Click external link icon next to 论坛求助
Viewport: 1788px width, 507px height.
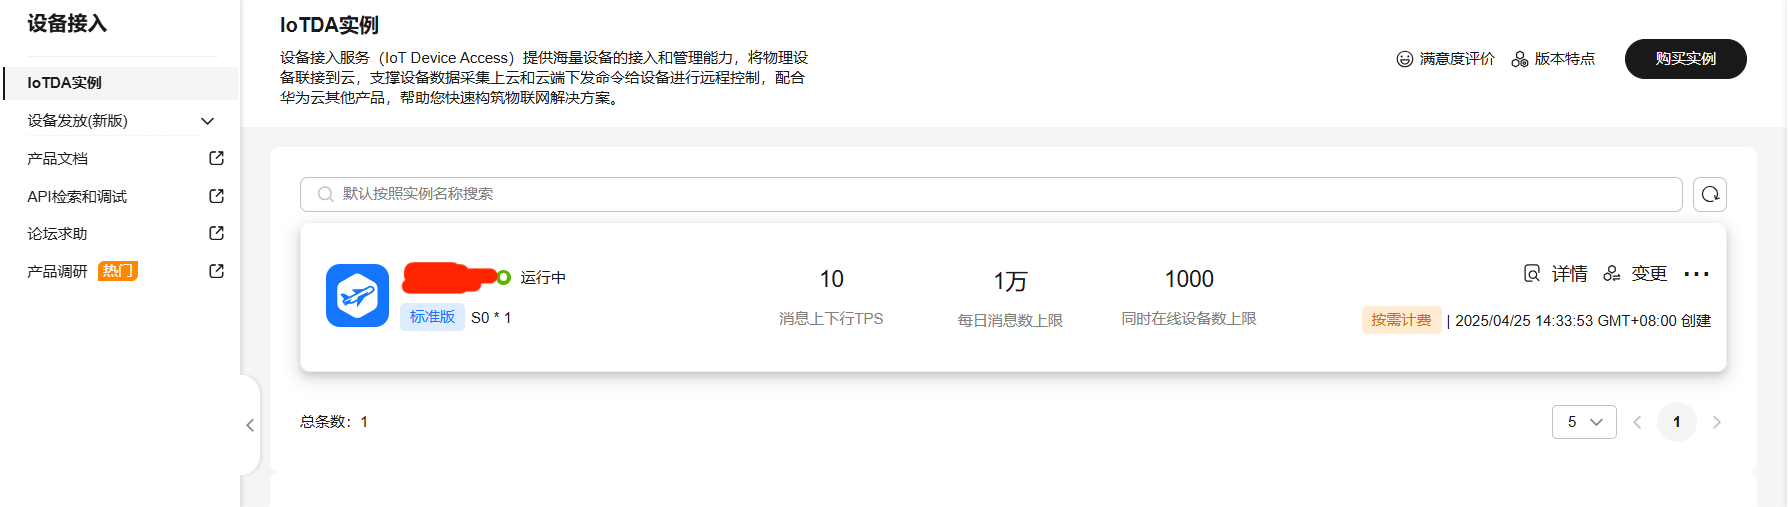(216, 233)
